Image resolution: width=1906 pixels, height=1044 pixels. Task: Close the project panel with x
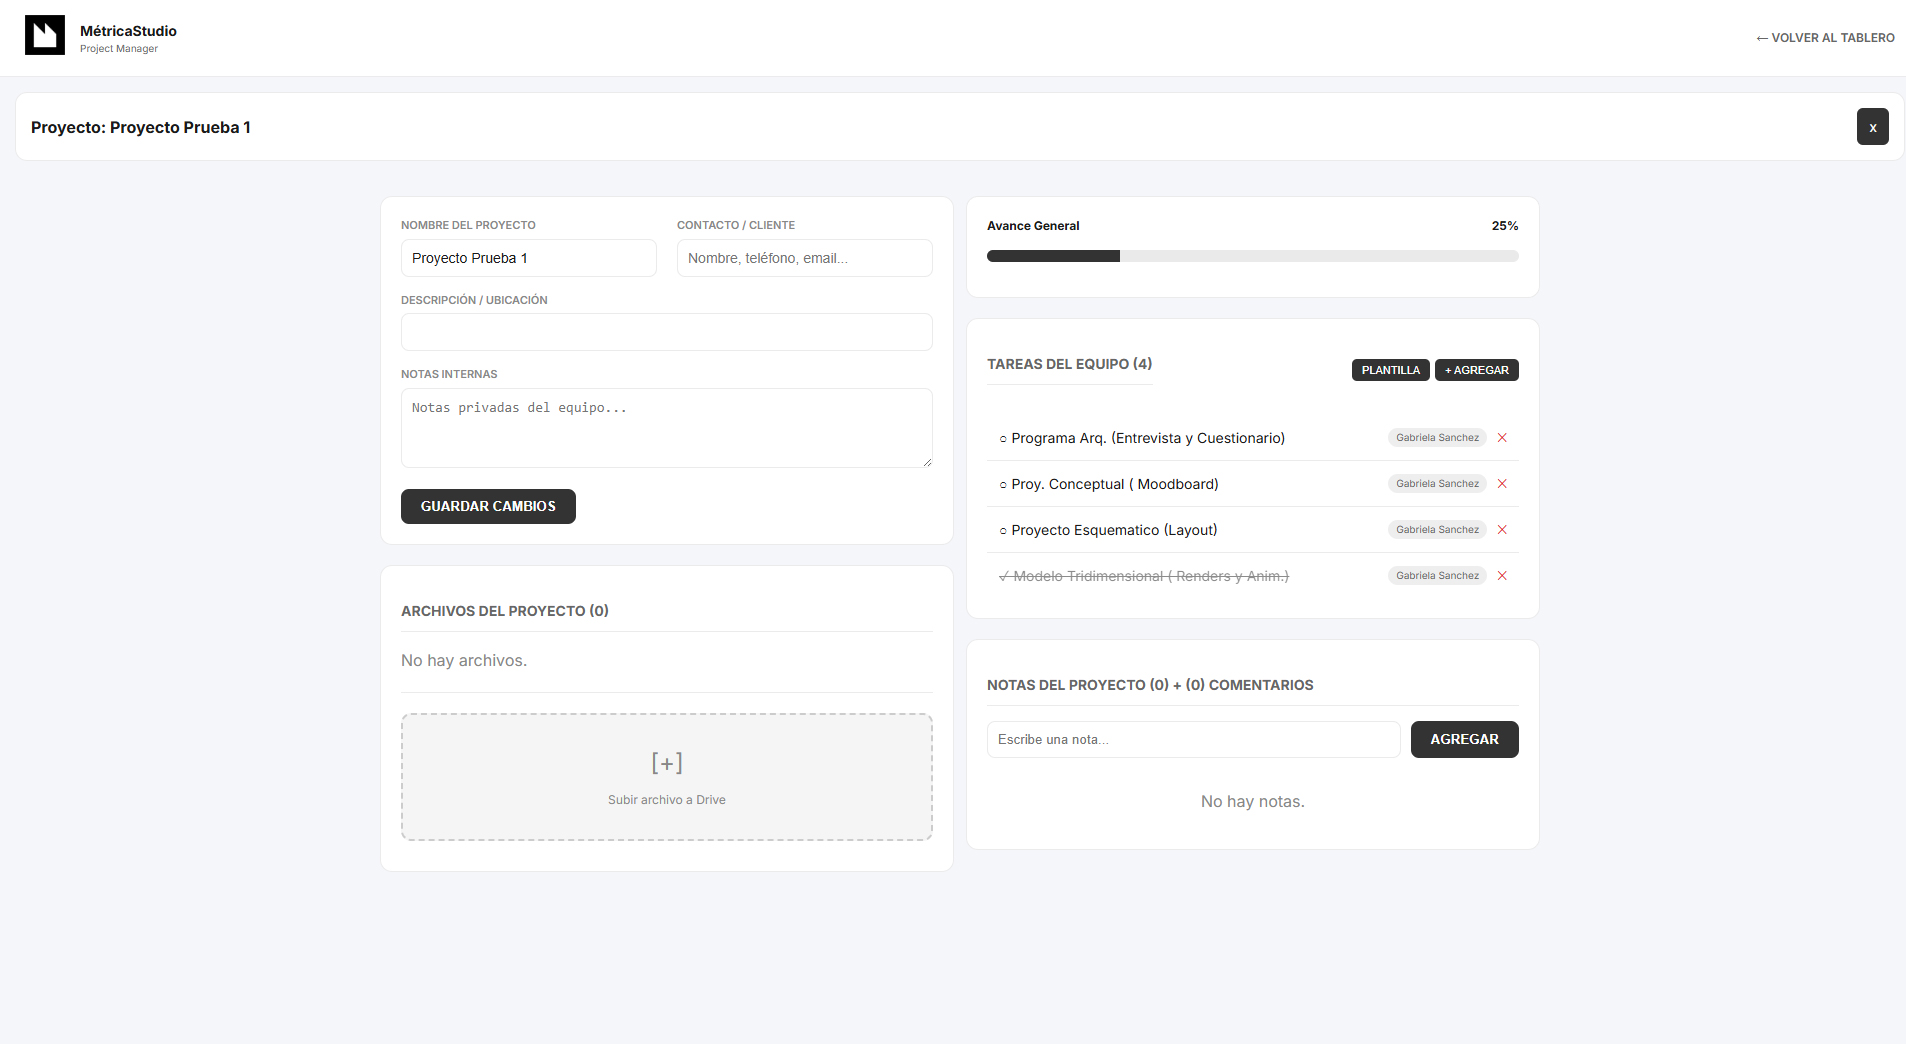point(1872,127)
